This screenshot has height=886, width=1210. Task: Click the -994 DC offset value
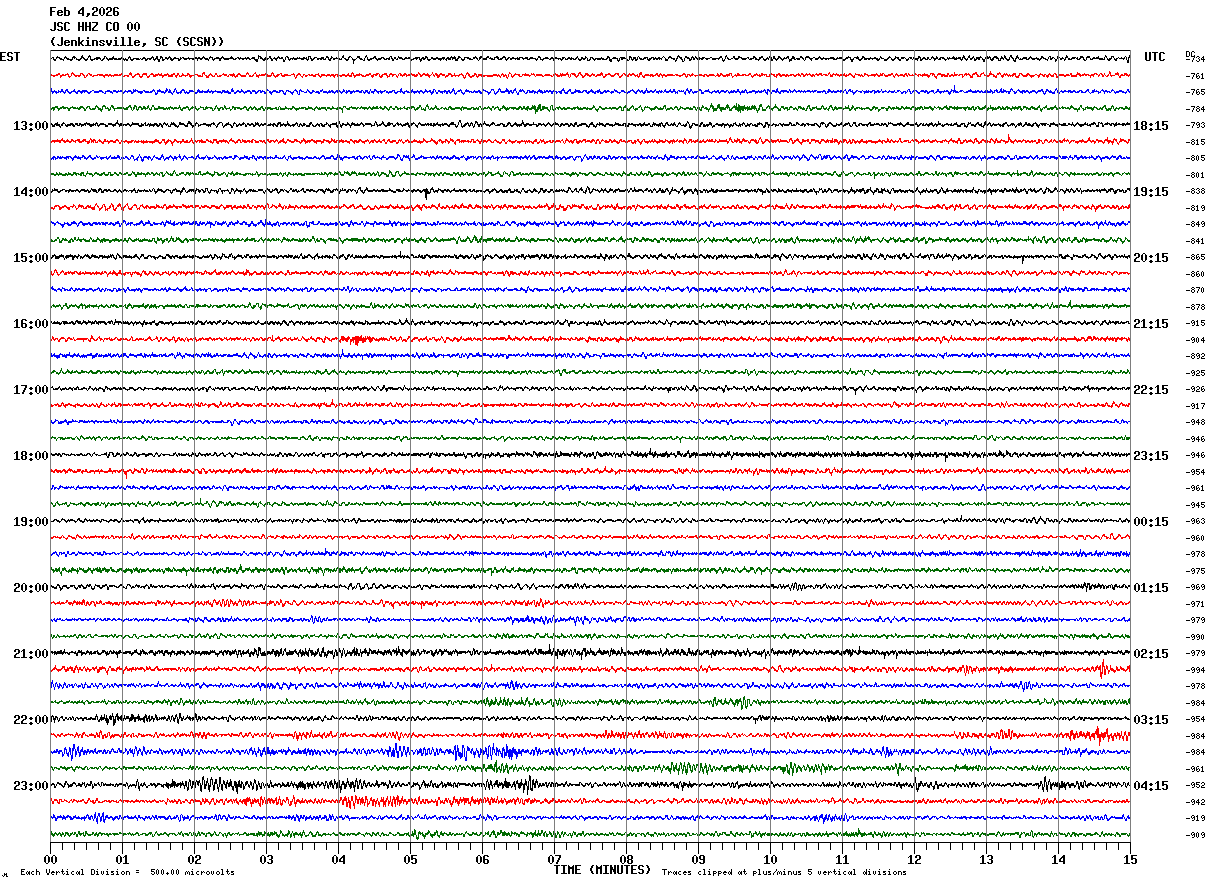pos(1195,670)
